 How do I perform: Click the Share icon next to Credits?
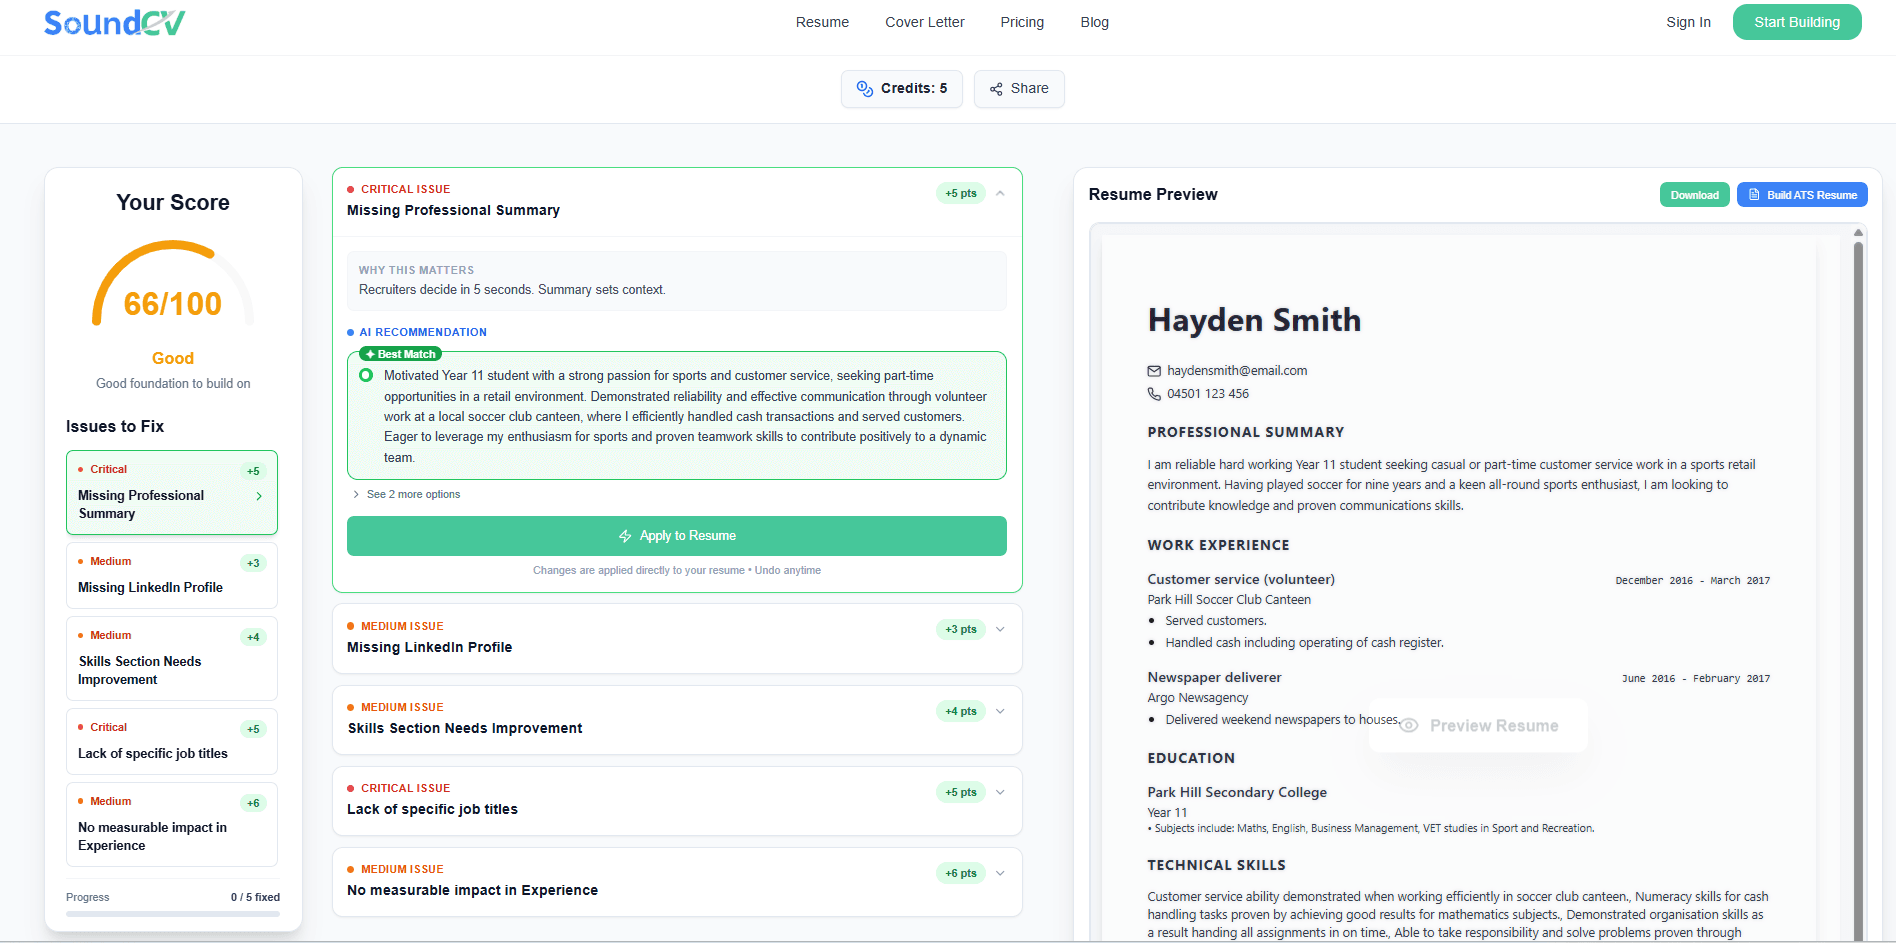coord(996,89)
